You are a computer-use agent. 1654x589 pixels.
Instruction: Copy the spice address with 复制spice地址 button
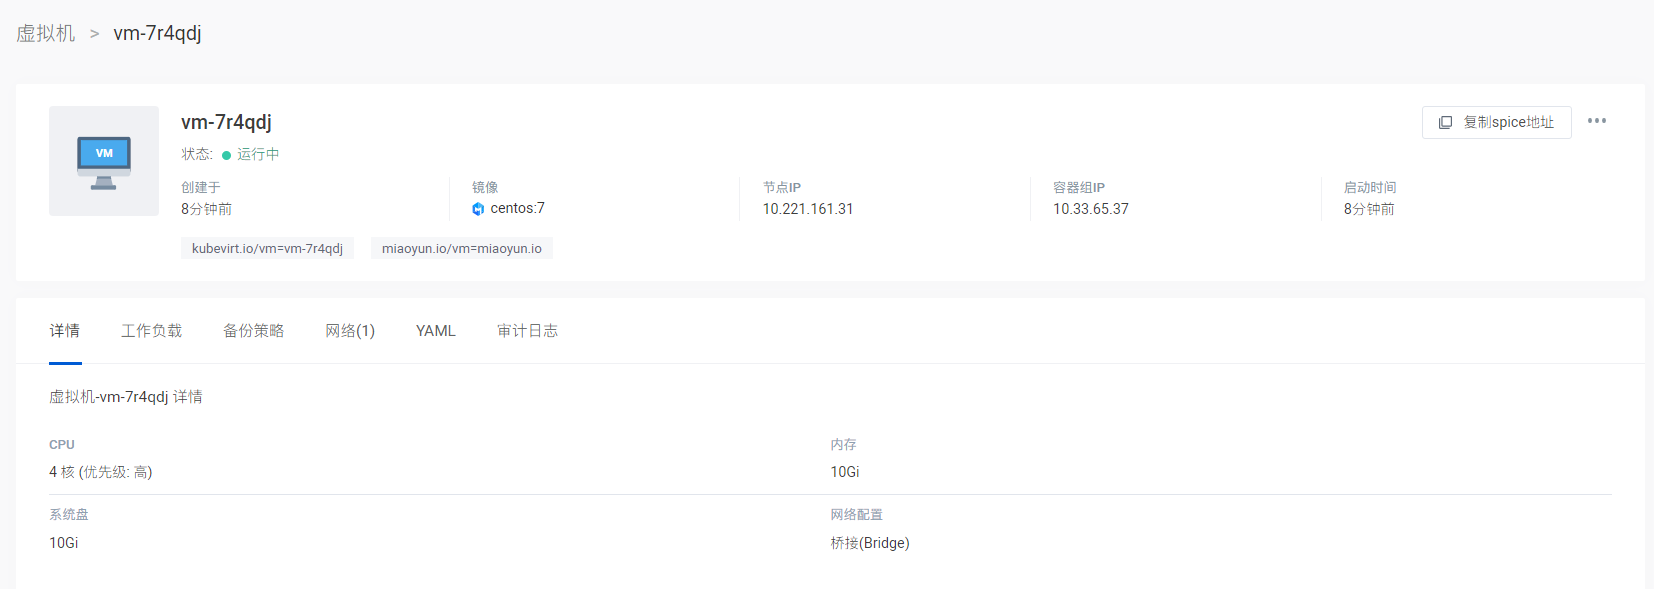[x=1496, y=122]
